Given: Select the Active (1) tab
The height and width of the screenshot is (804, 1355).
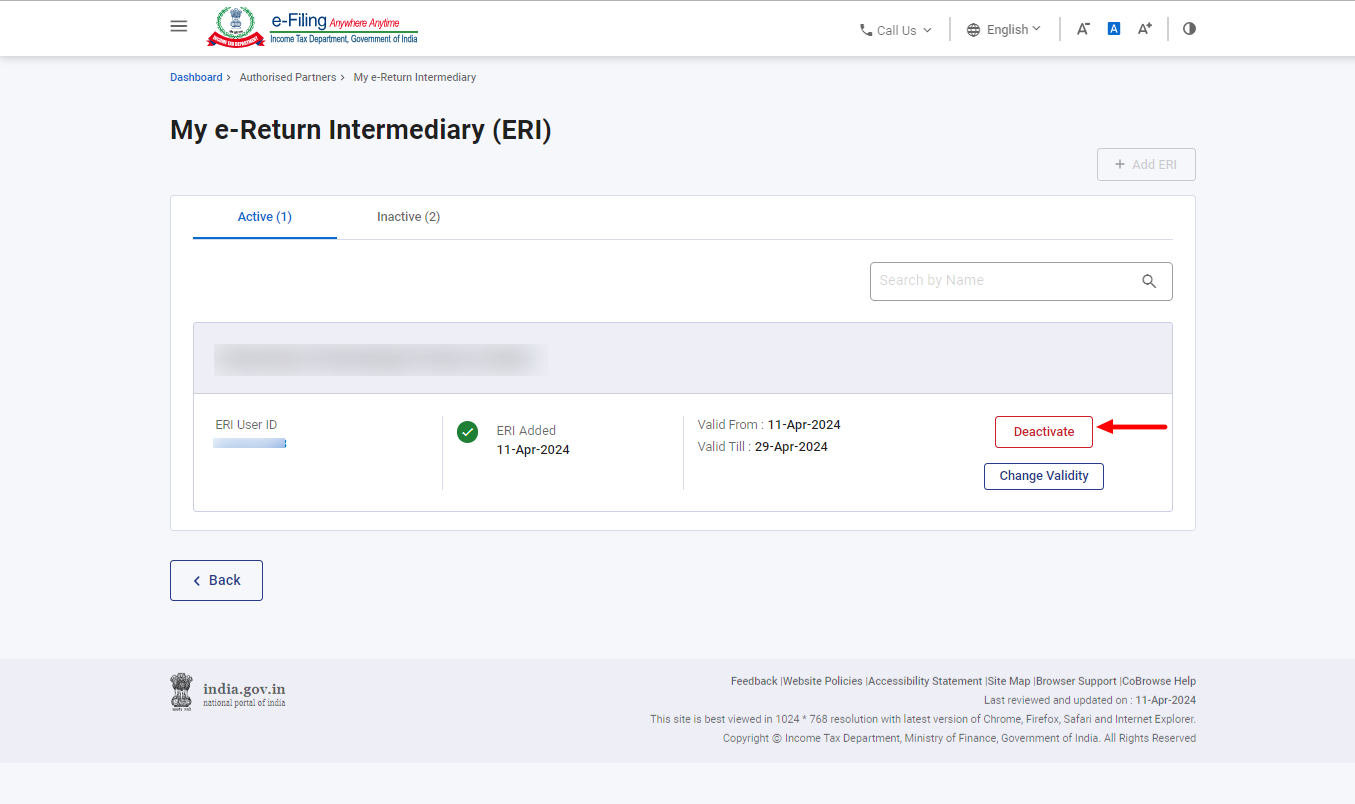Looking at the screenshot, I should (x=264, y=216).
